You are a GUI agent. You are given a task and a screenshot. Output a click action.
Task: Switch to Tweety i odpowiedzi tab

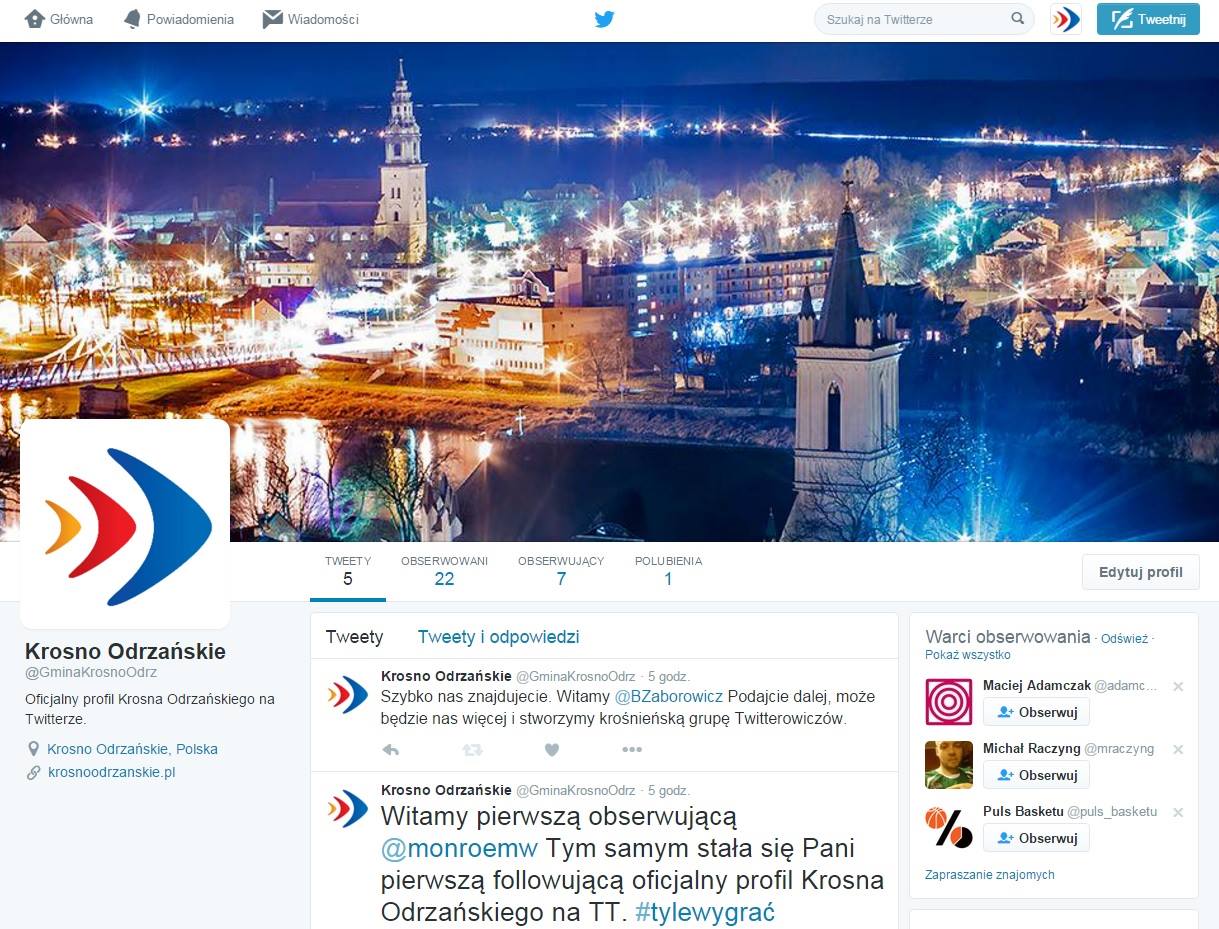click(498, 637)
